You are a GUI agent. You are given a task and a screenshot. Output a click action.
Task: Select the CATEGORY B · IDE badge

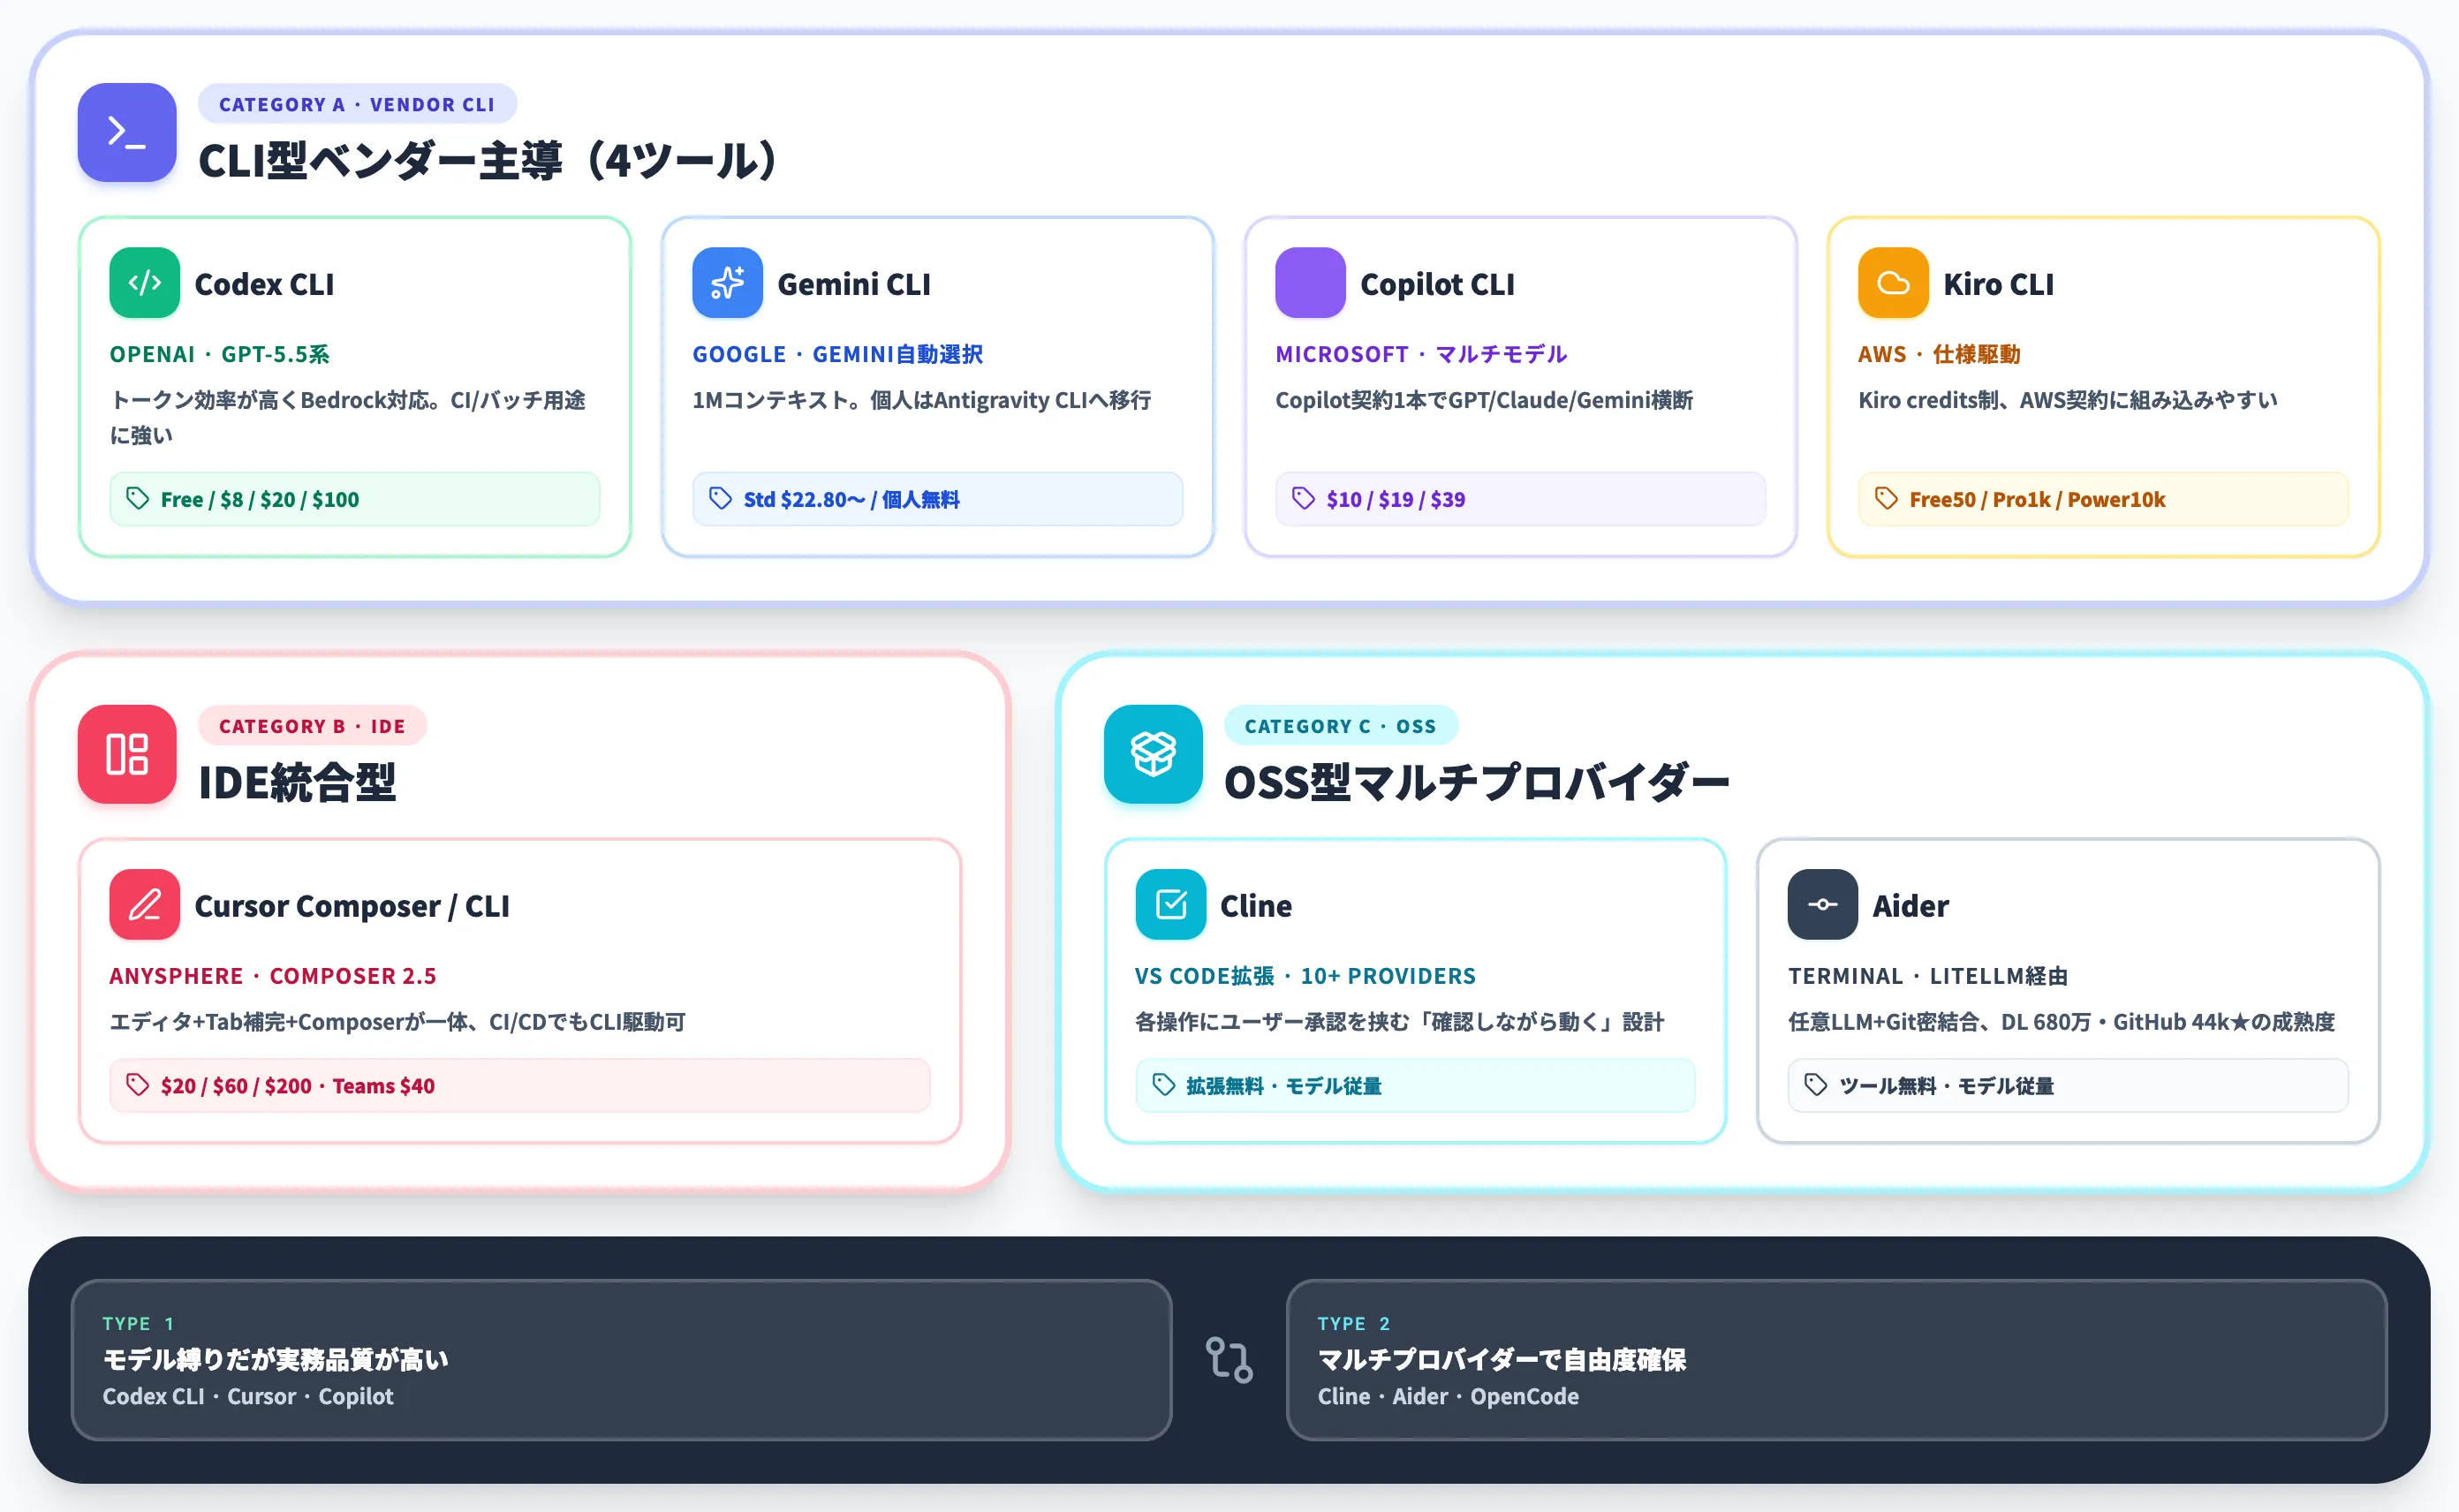point(312,726)
